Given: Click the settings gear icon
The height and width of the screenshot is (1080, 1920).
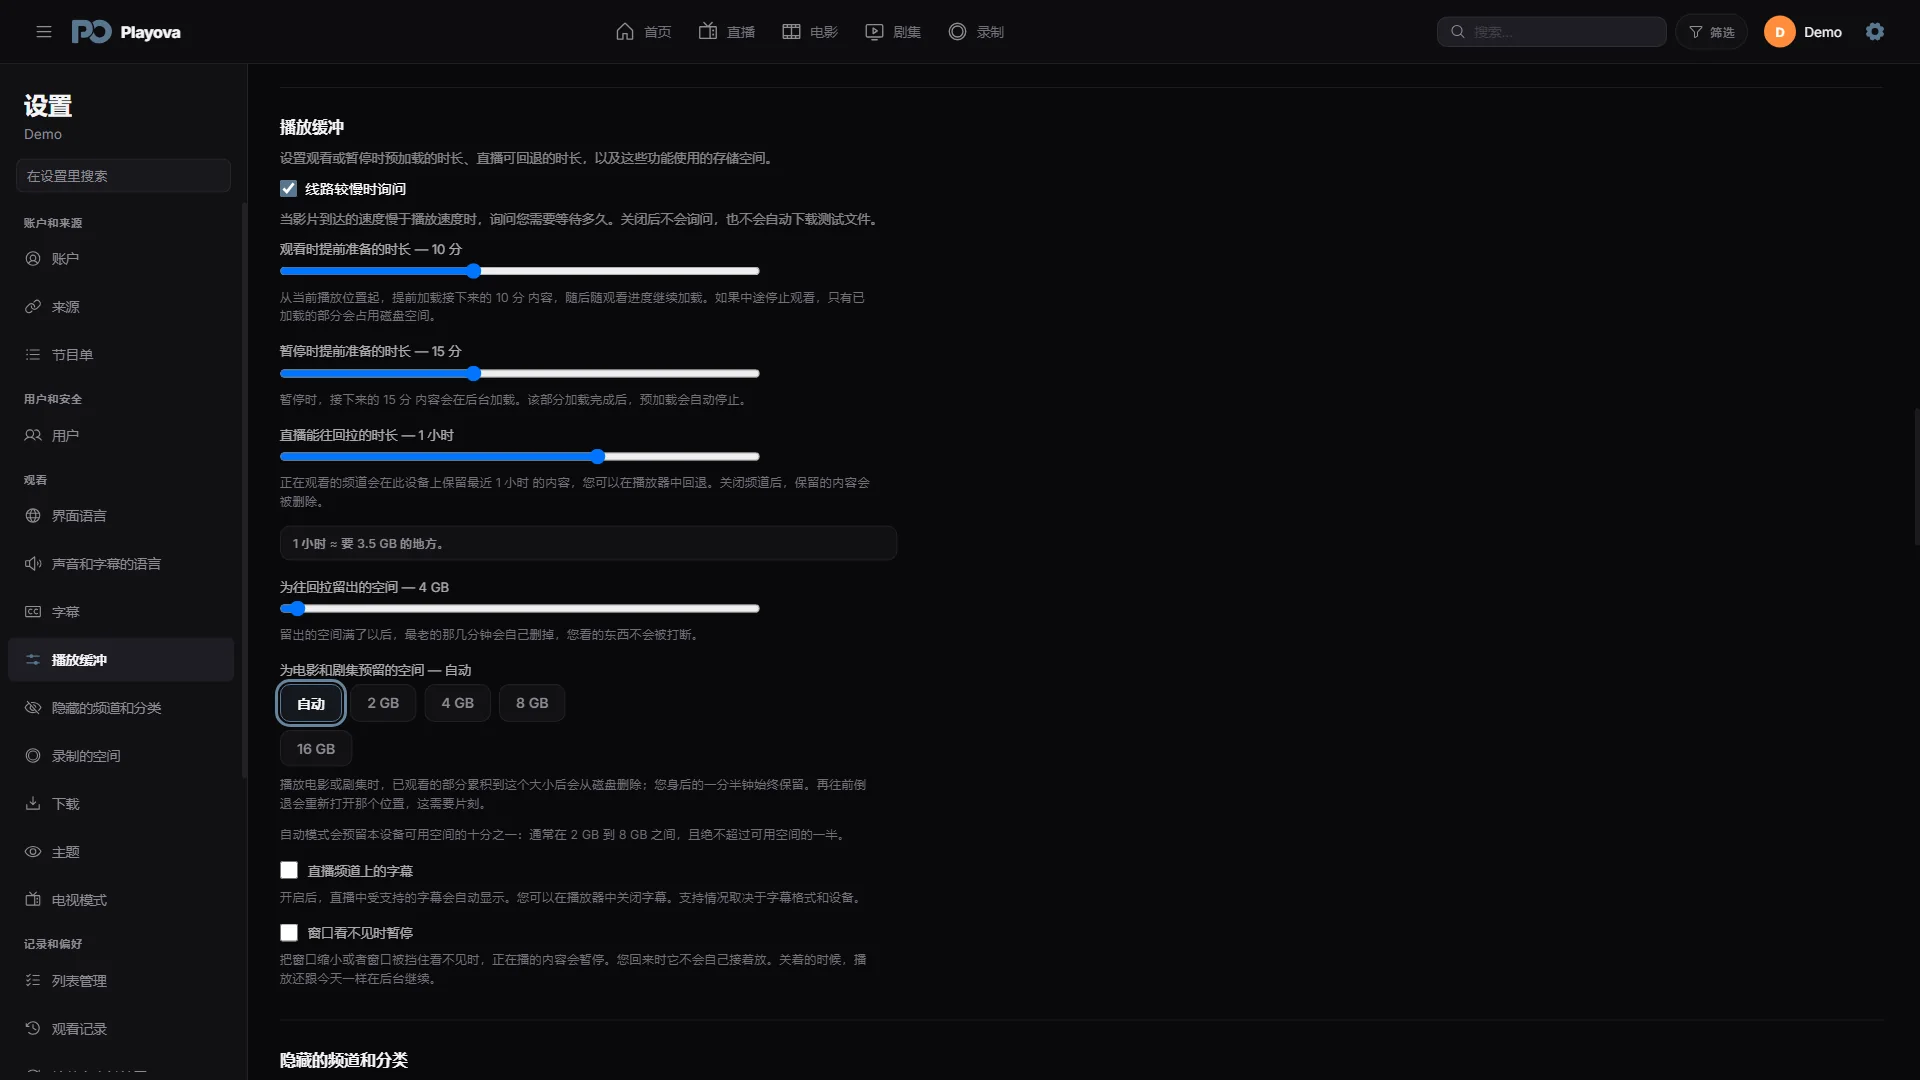Looking at the screenshot, I should (1875, 32).
